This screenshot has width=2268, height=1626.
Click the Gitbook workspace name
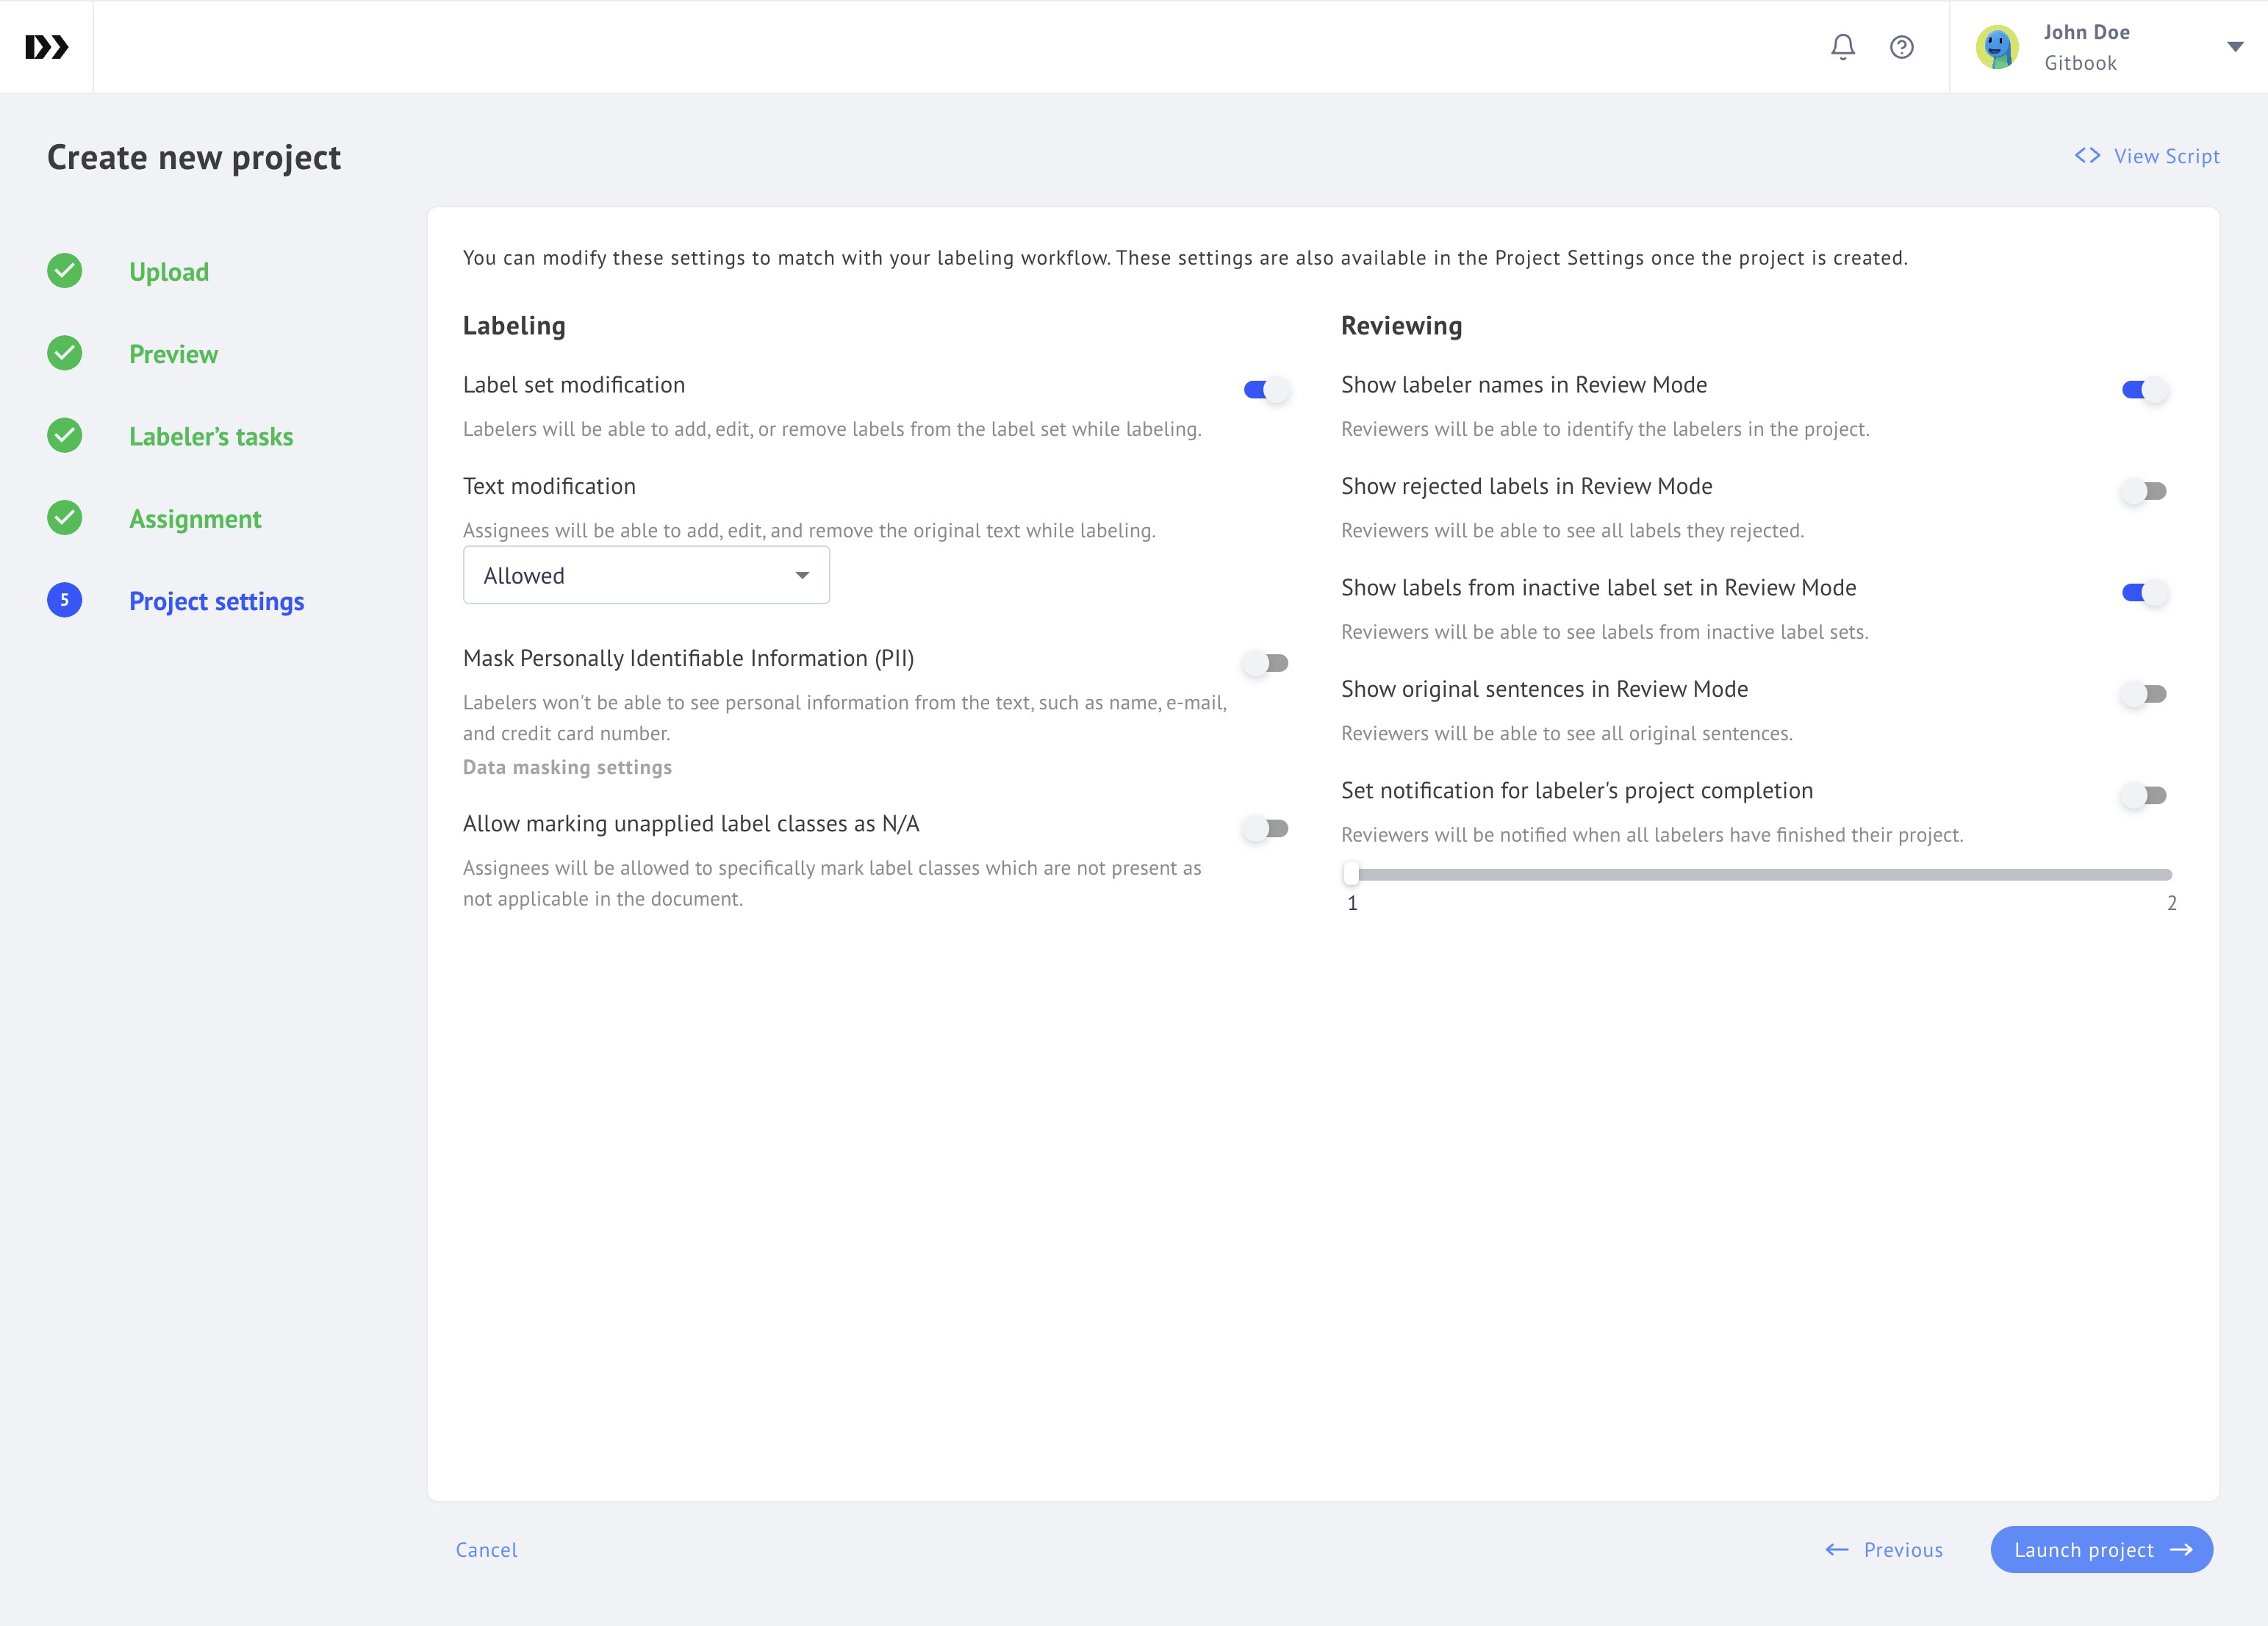click(2080, 63)
